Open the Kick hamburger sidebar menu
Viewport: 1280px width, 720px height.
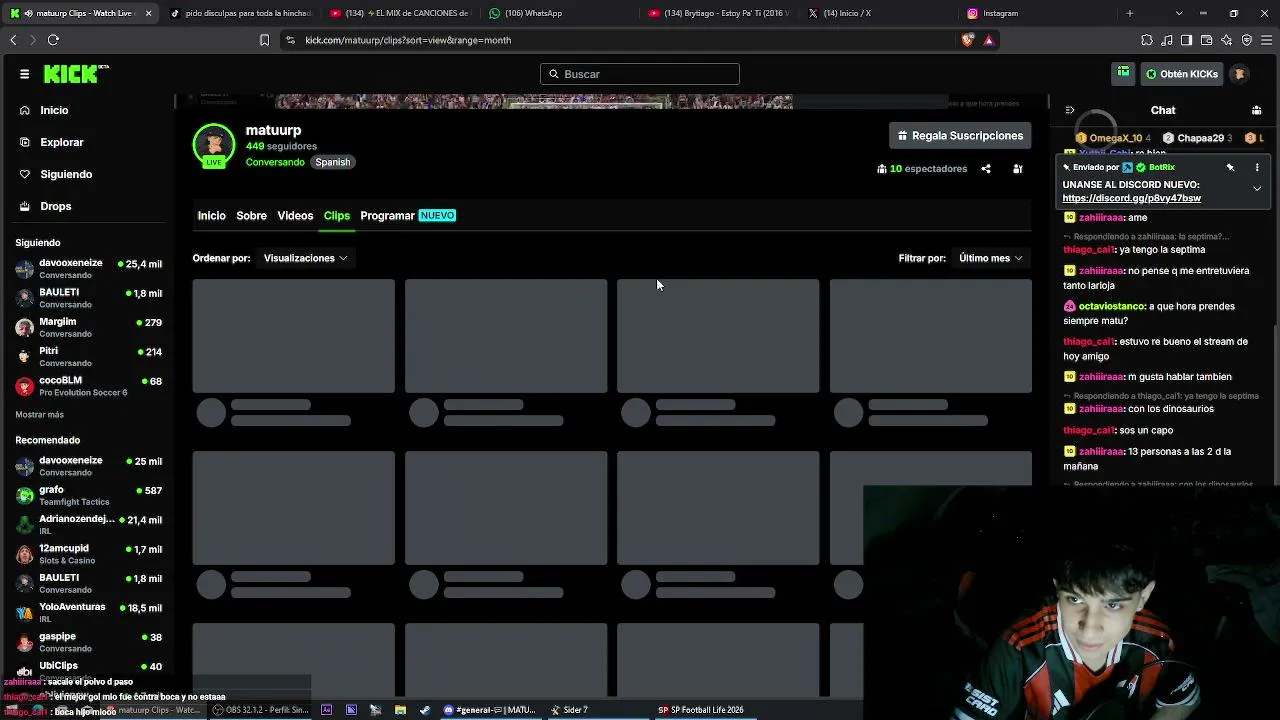pyautogui.click(x=24, y=74)
